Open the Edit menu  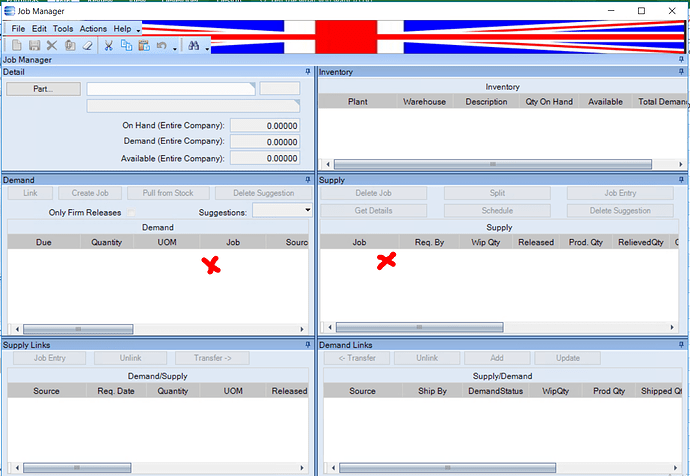coord(39,29)
